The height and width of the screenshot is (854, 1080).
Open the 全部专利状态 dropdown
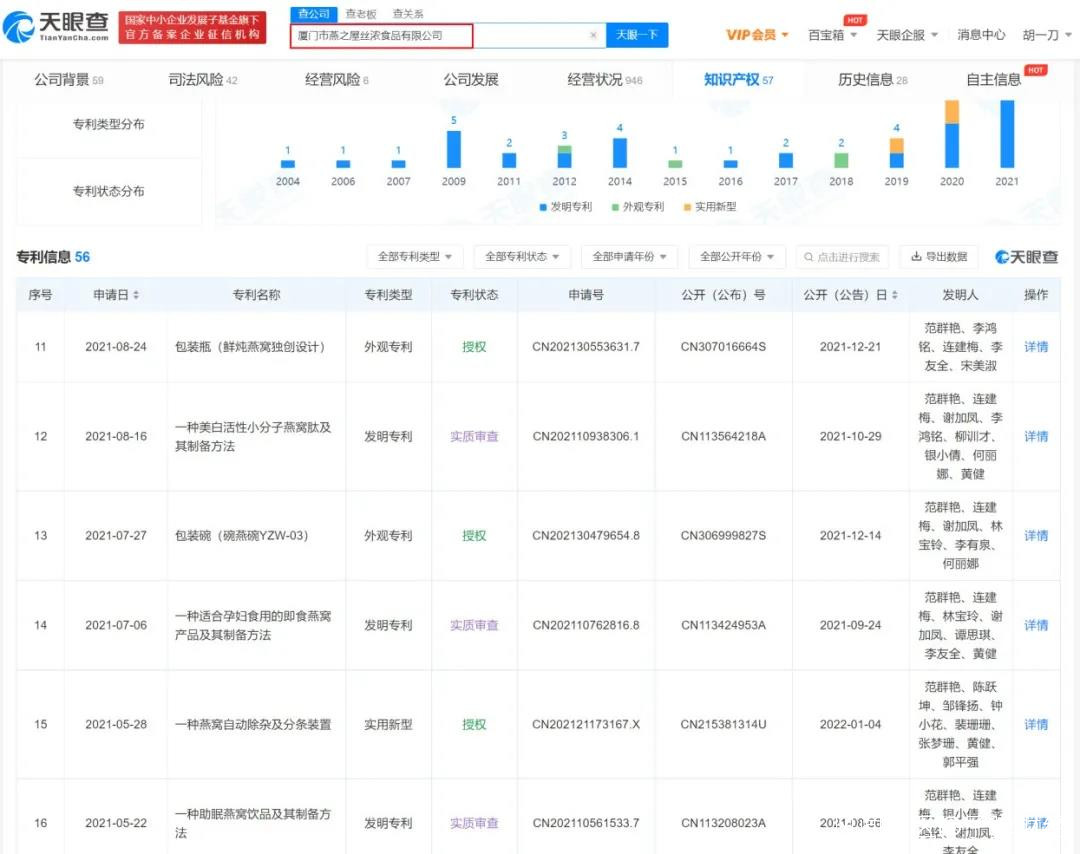[521, 257]
